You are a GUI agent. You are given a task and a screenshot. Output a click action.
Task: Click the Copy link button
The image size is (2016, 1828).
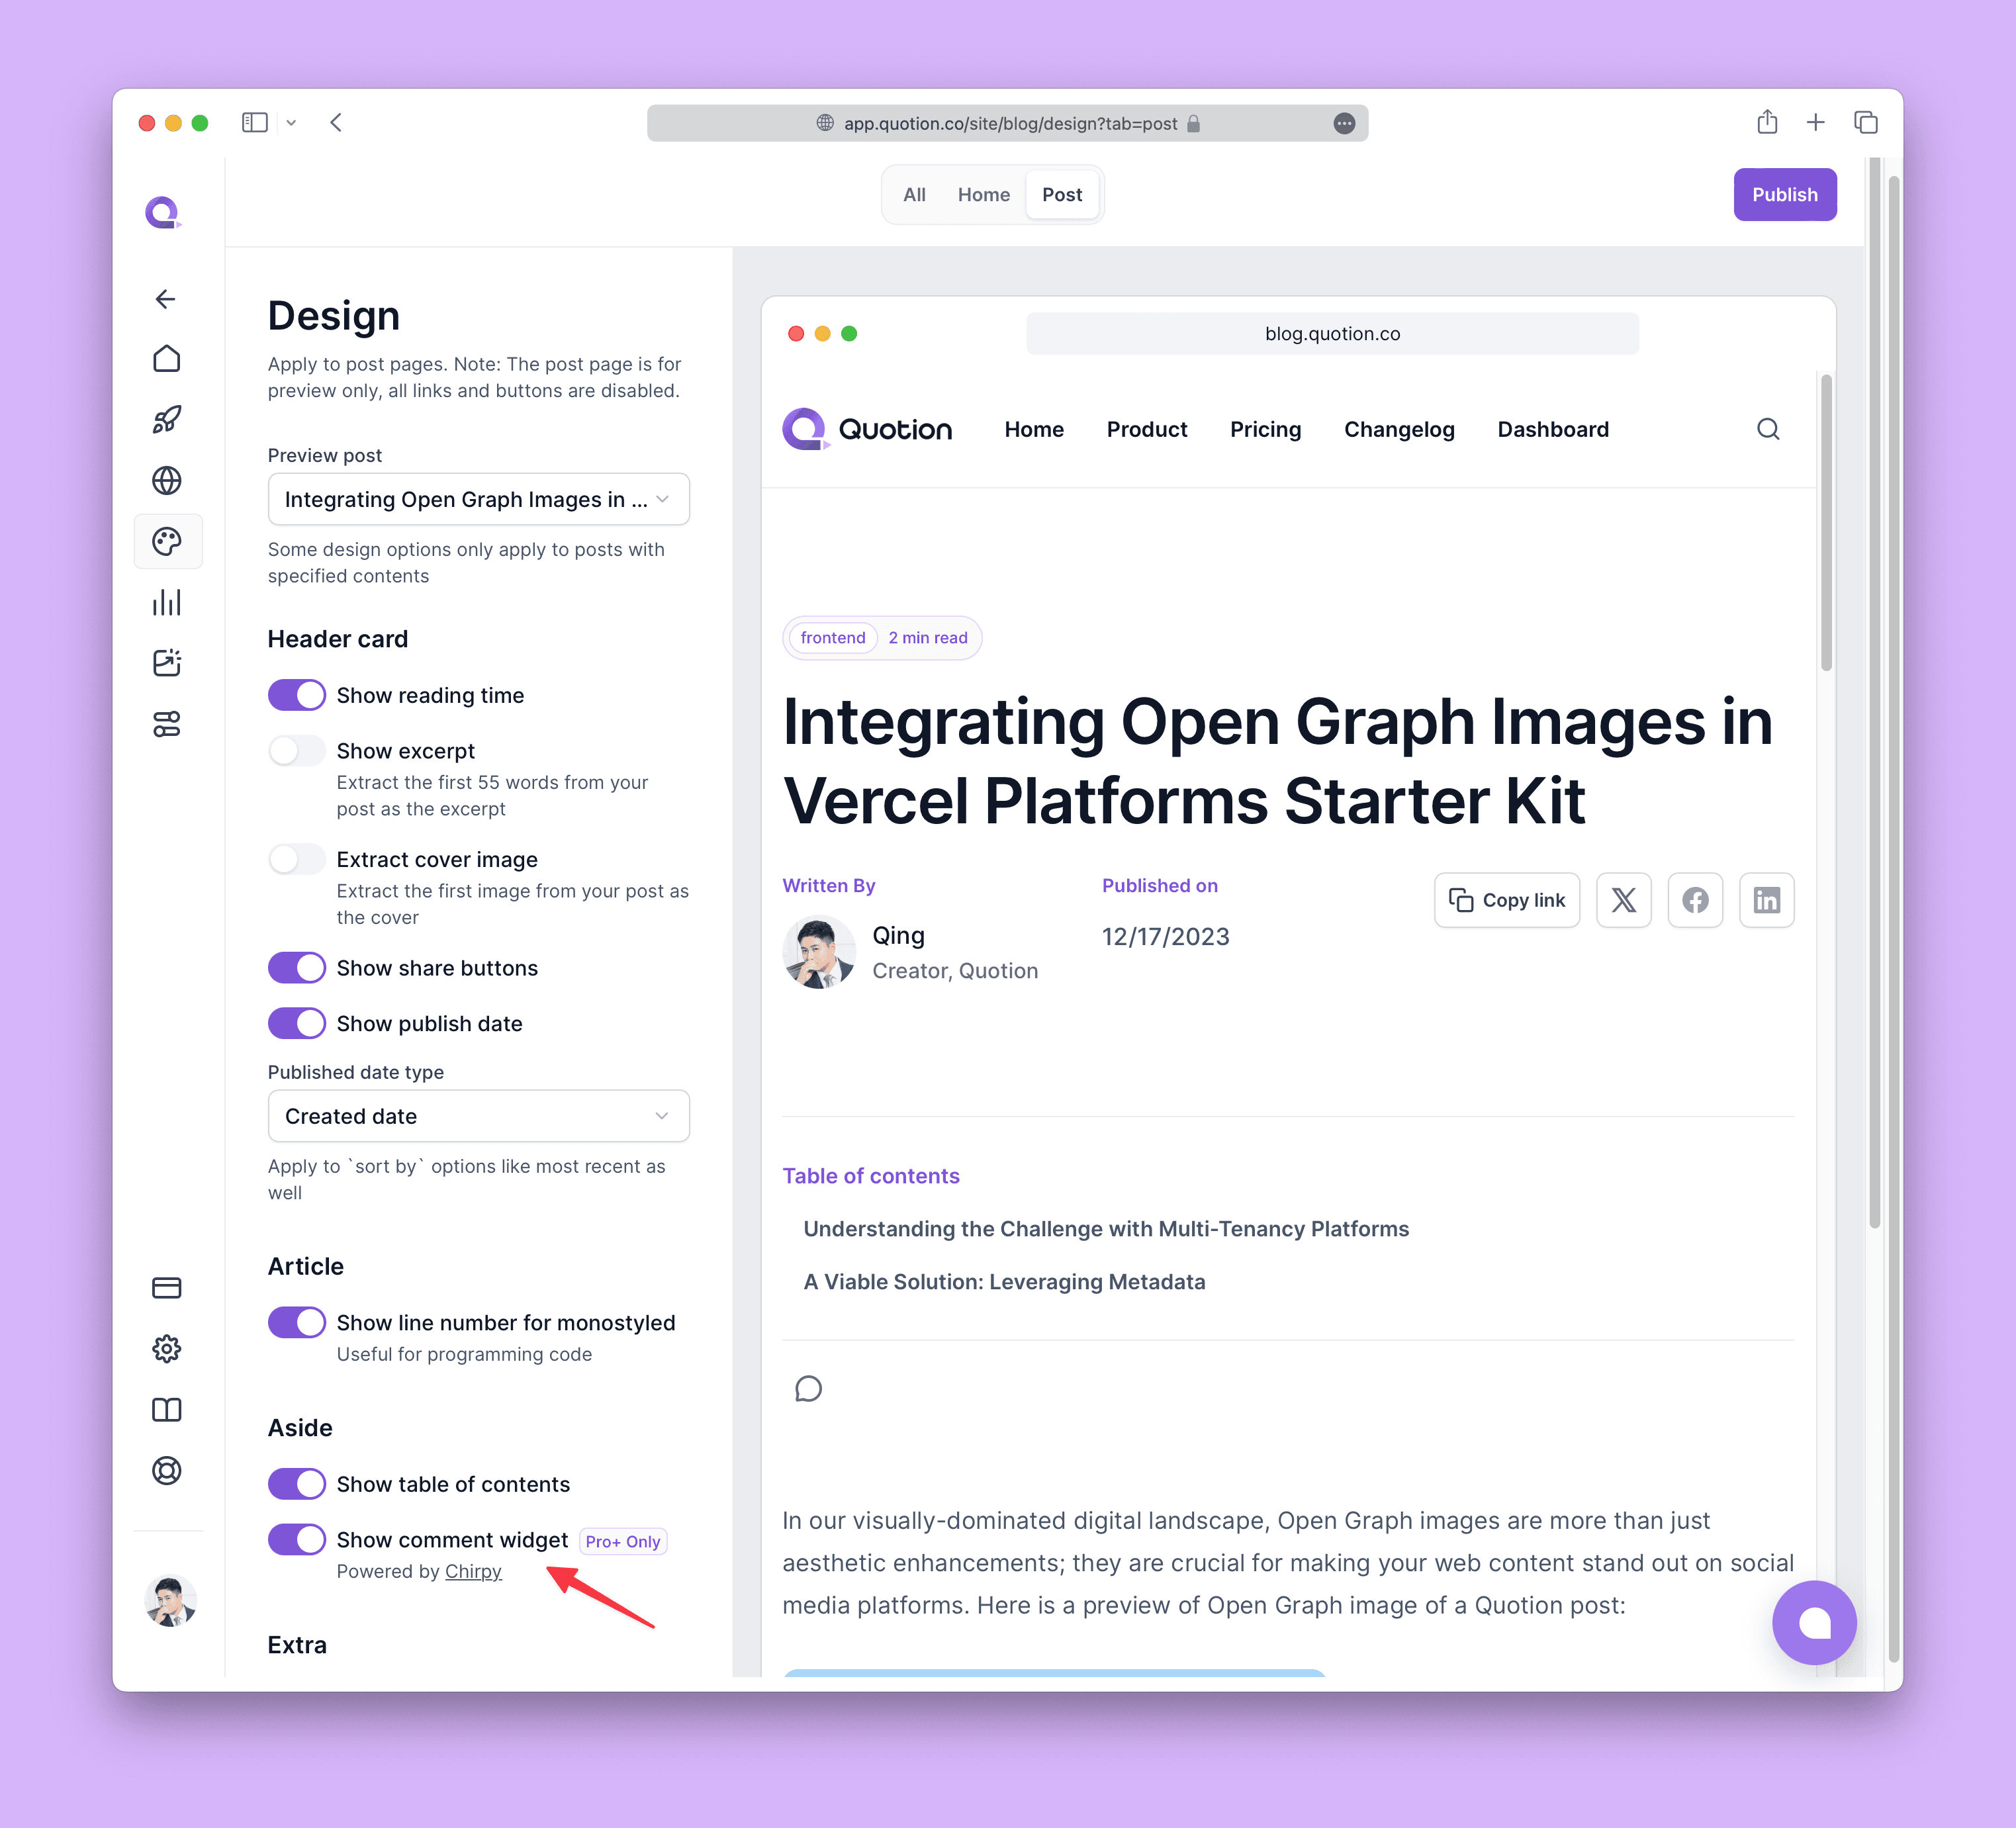point(1507,900)
